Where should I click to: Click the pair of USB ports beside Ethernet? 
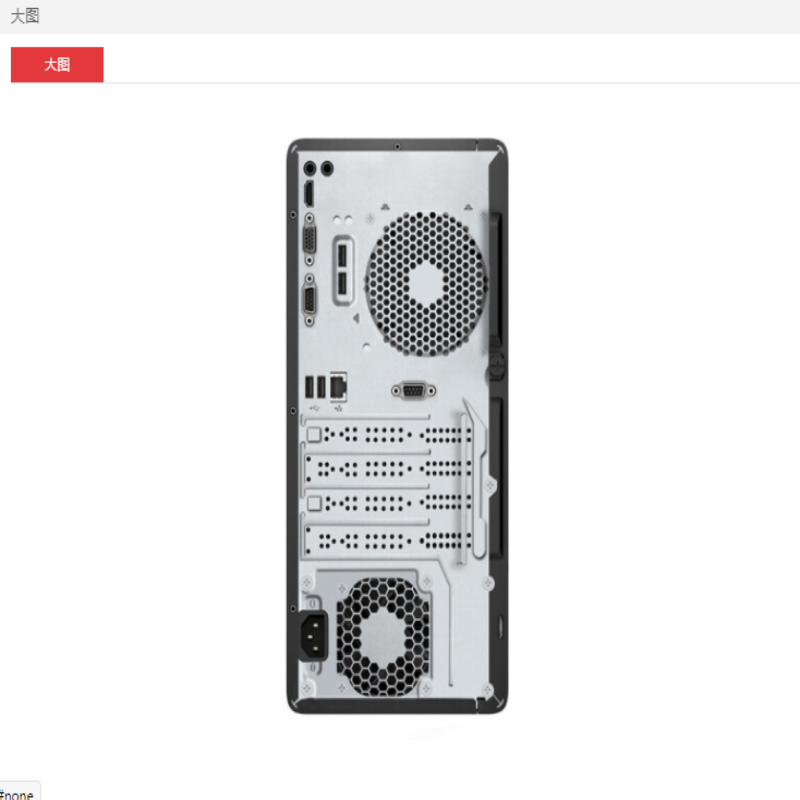(x=315, y=387)
